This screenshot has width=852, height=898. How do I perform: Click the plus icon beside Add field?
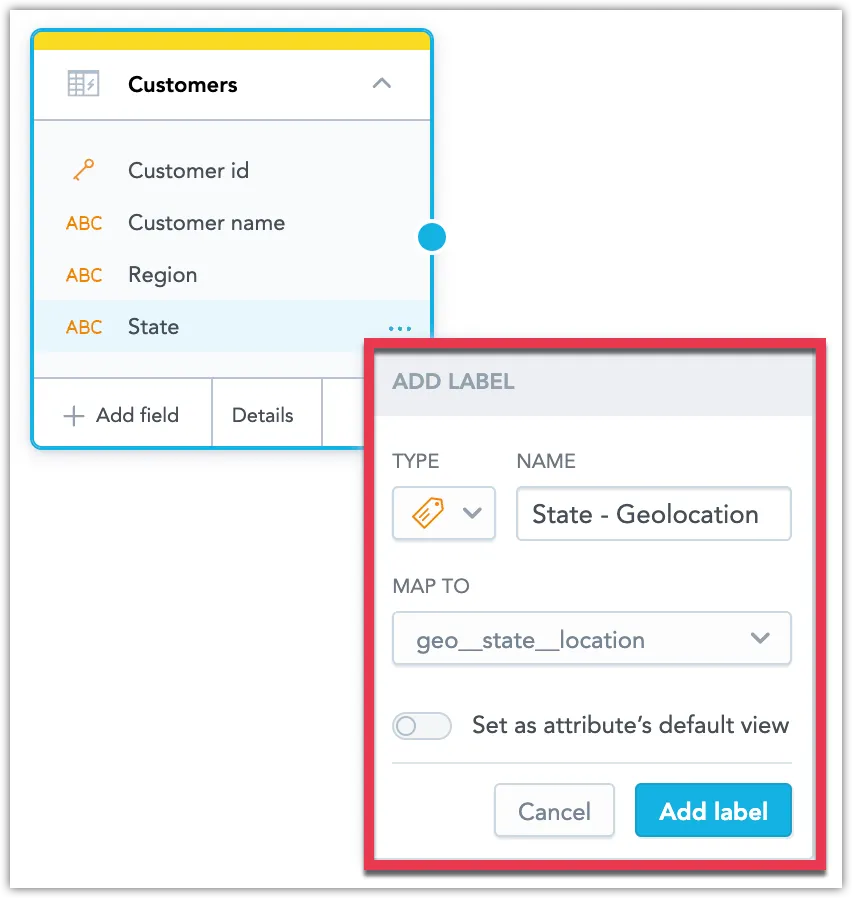(75, 414)
